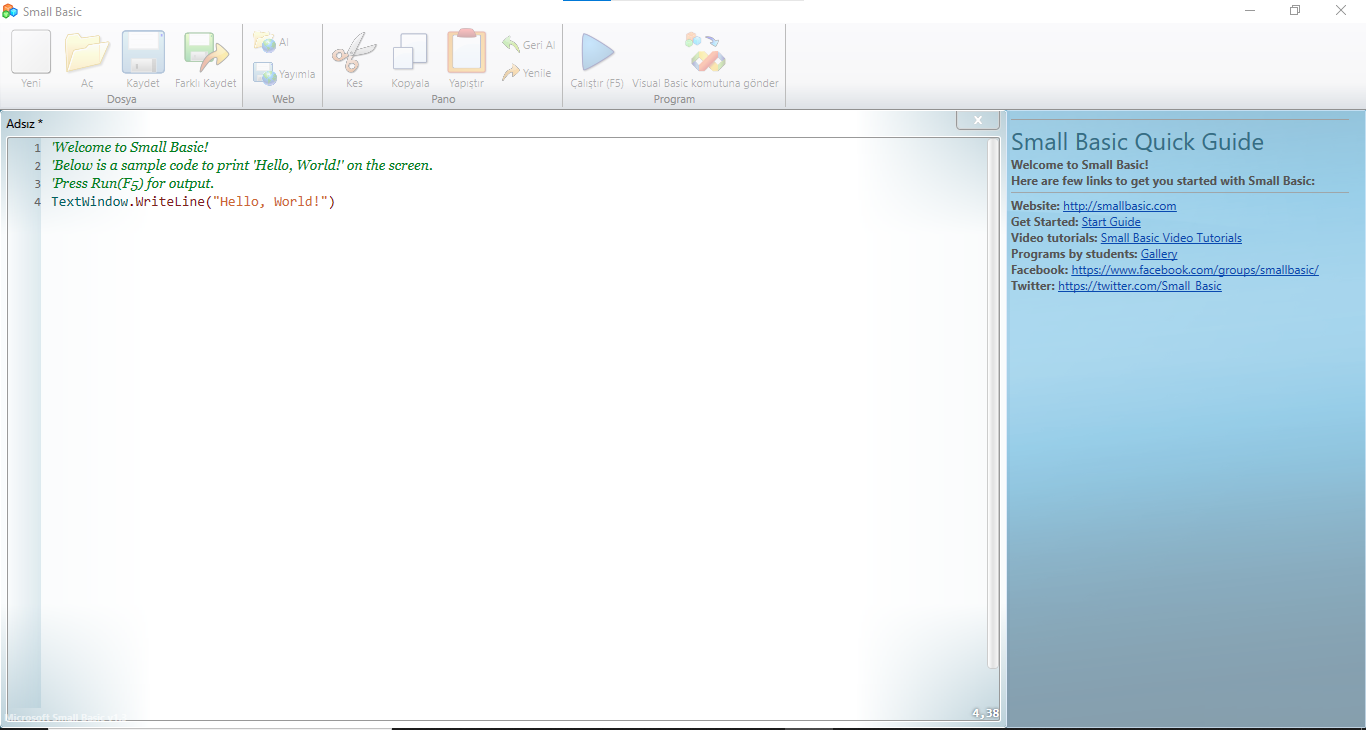Screen dimensions: 1366x730
Task: Click the cursor position indicator 4, 38
Action: click(x=984, y=713)
